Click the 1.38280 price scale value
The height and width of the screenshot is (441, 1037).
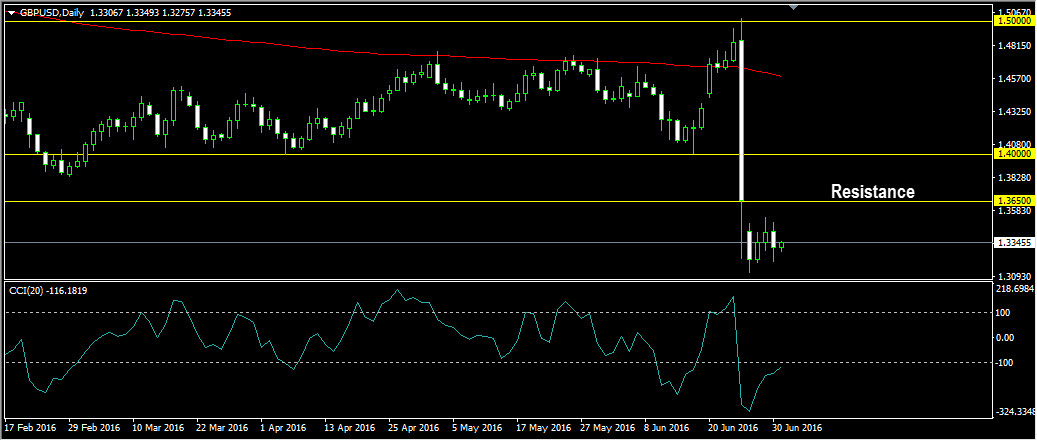1015,178
